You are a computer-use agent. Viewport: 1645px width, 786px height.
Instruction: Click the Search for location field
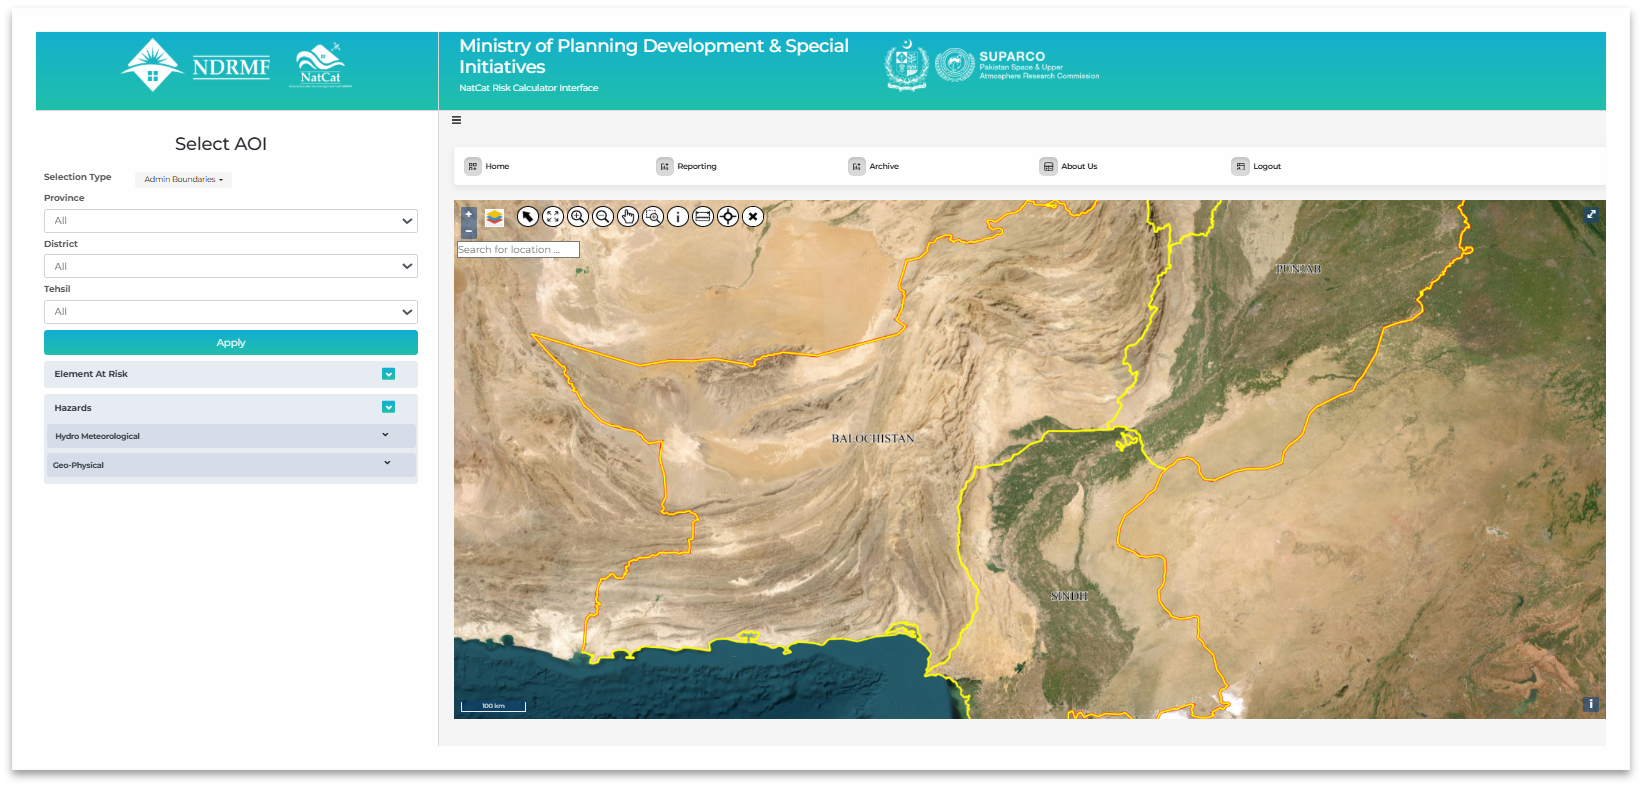pyautogui.click(x=518, y=250)
